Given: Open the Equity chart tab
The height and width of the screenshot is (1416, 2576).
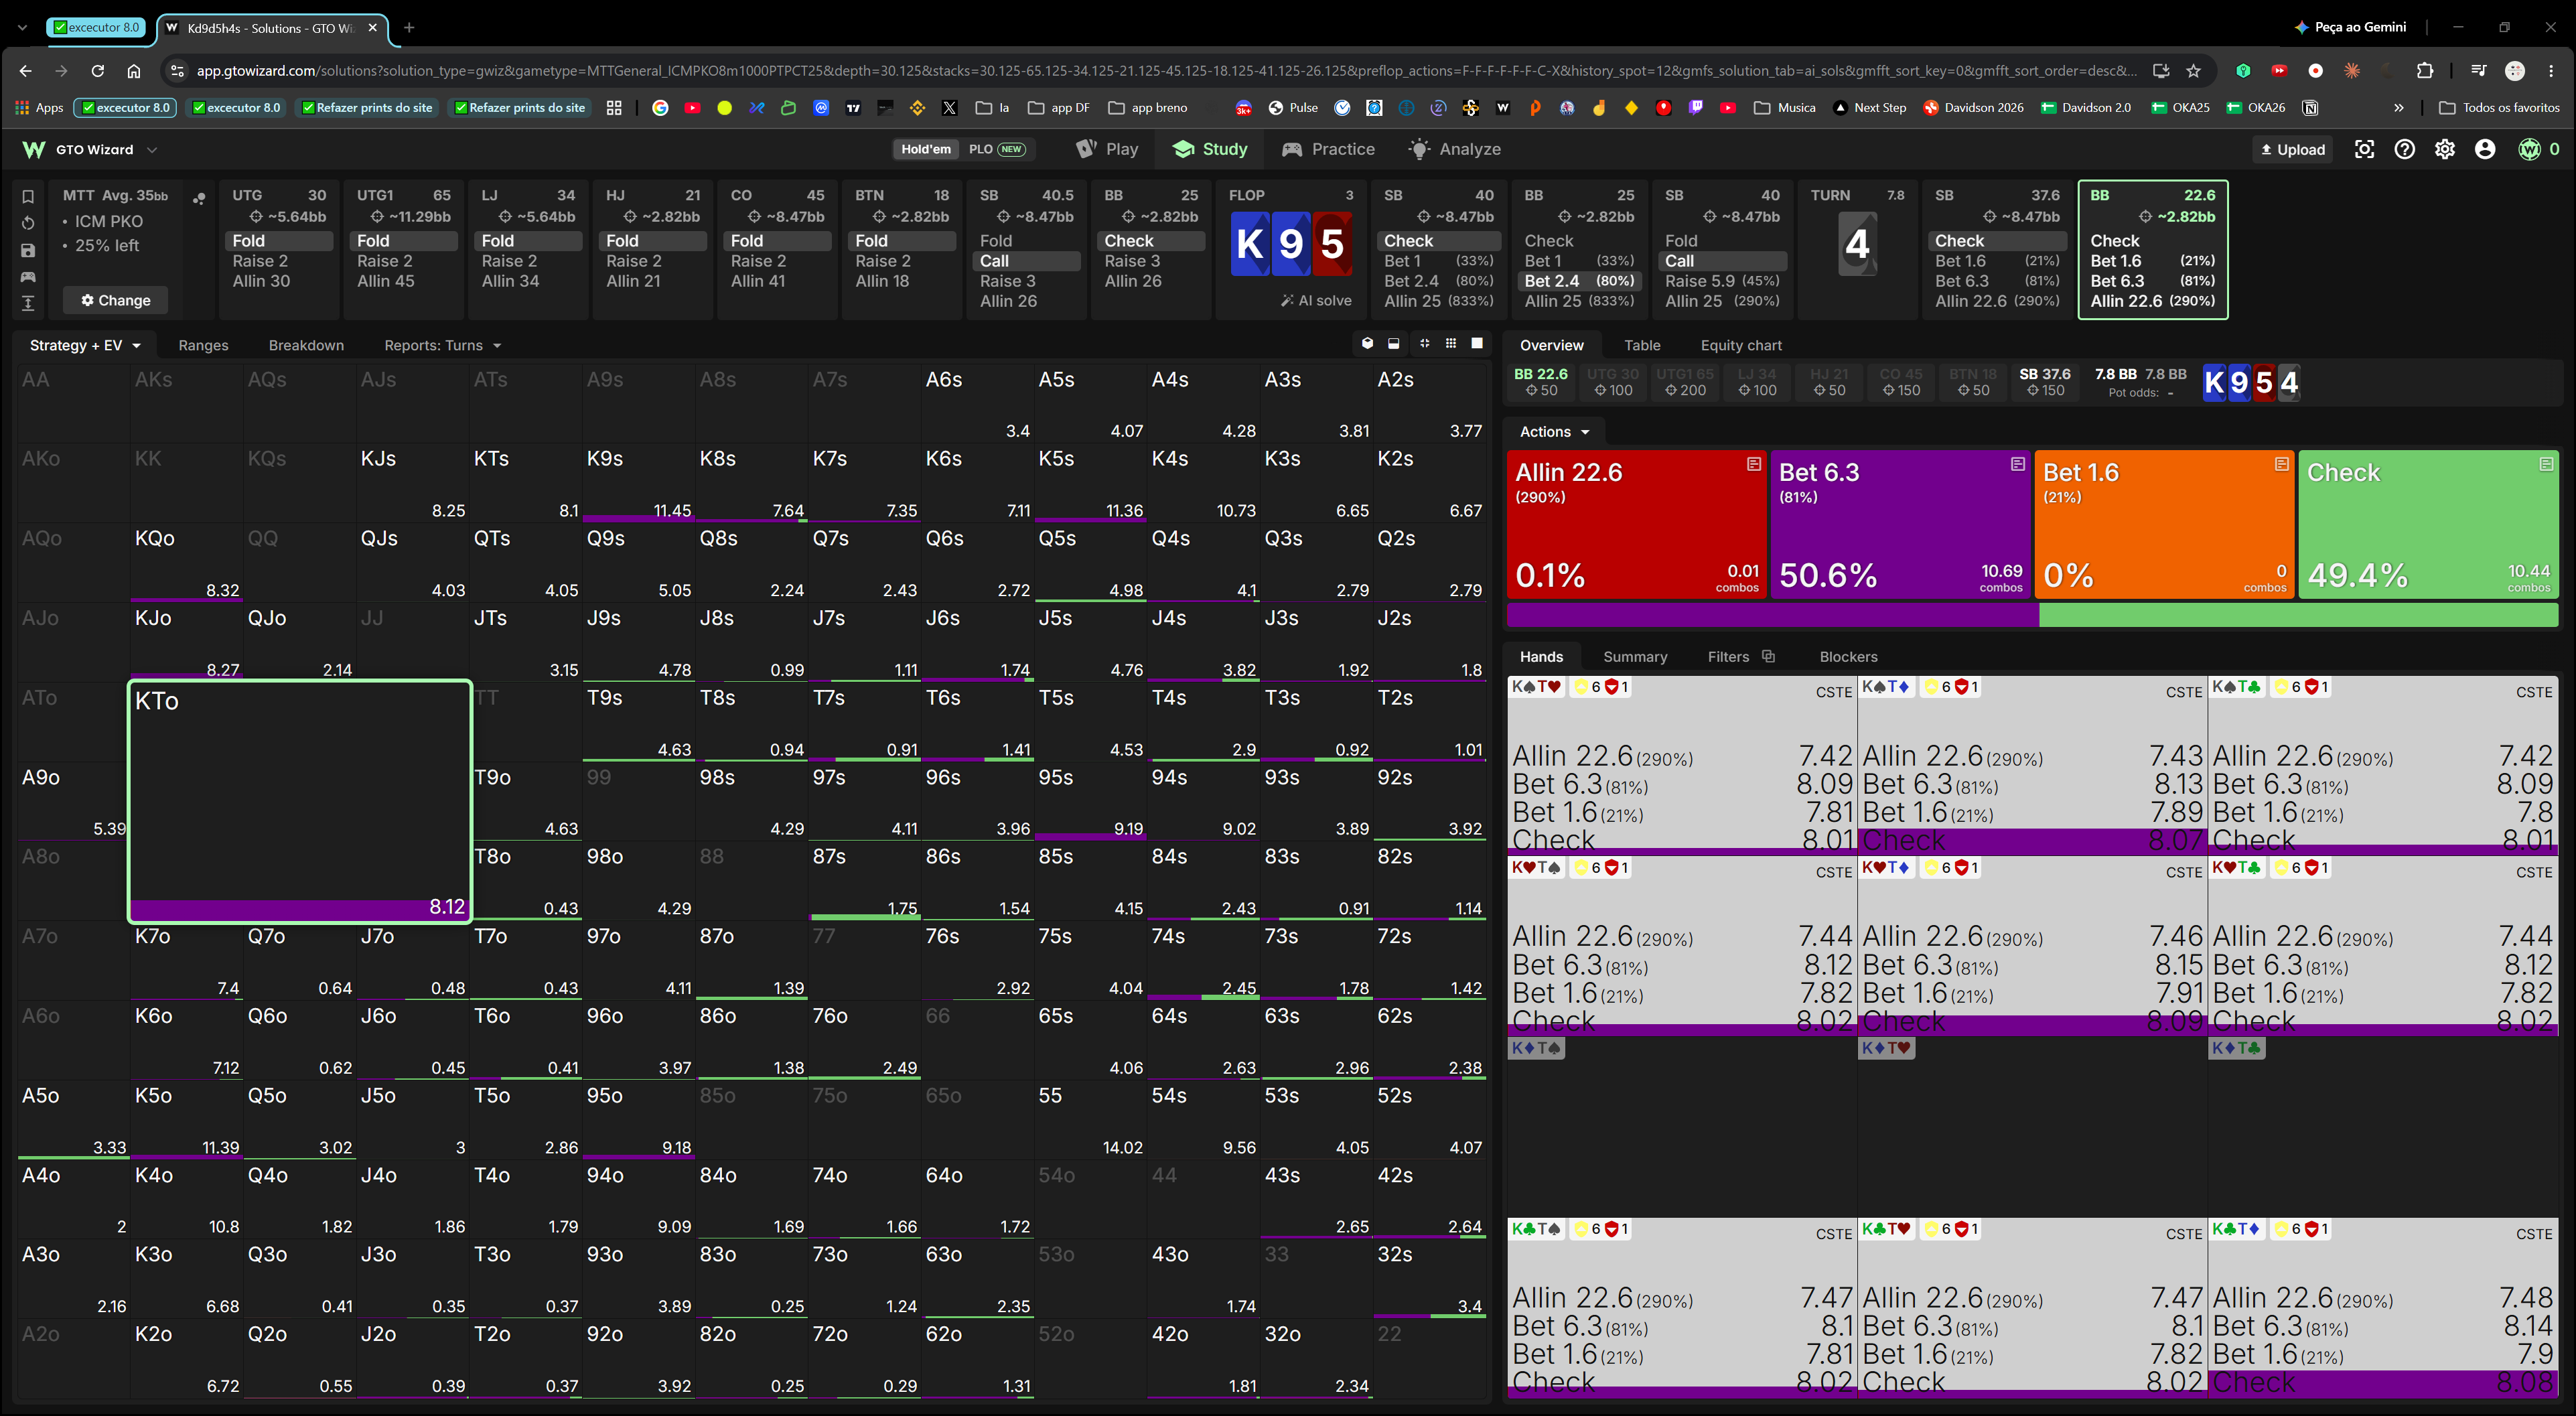Looking at the screenshot, I should pyautogui.click(x=1741, y=345).
